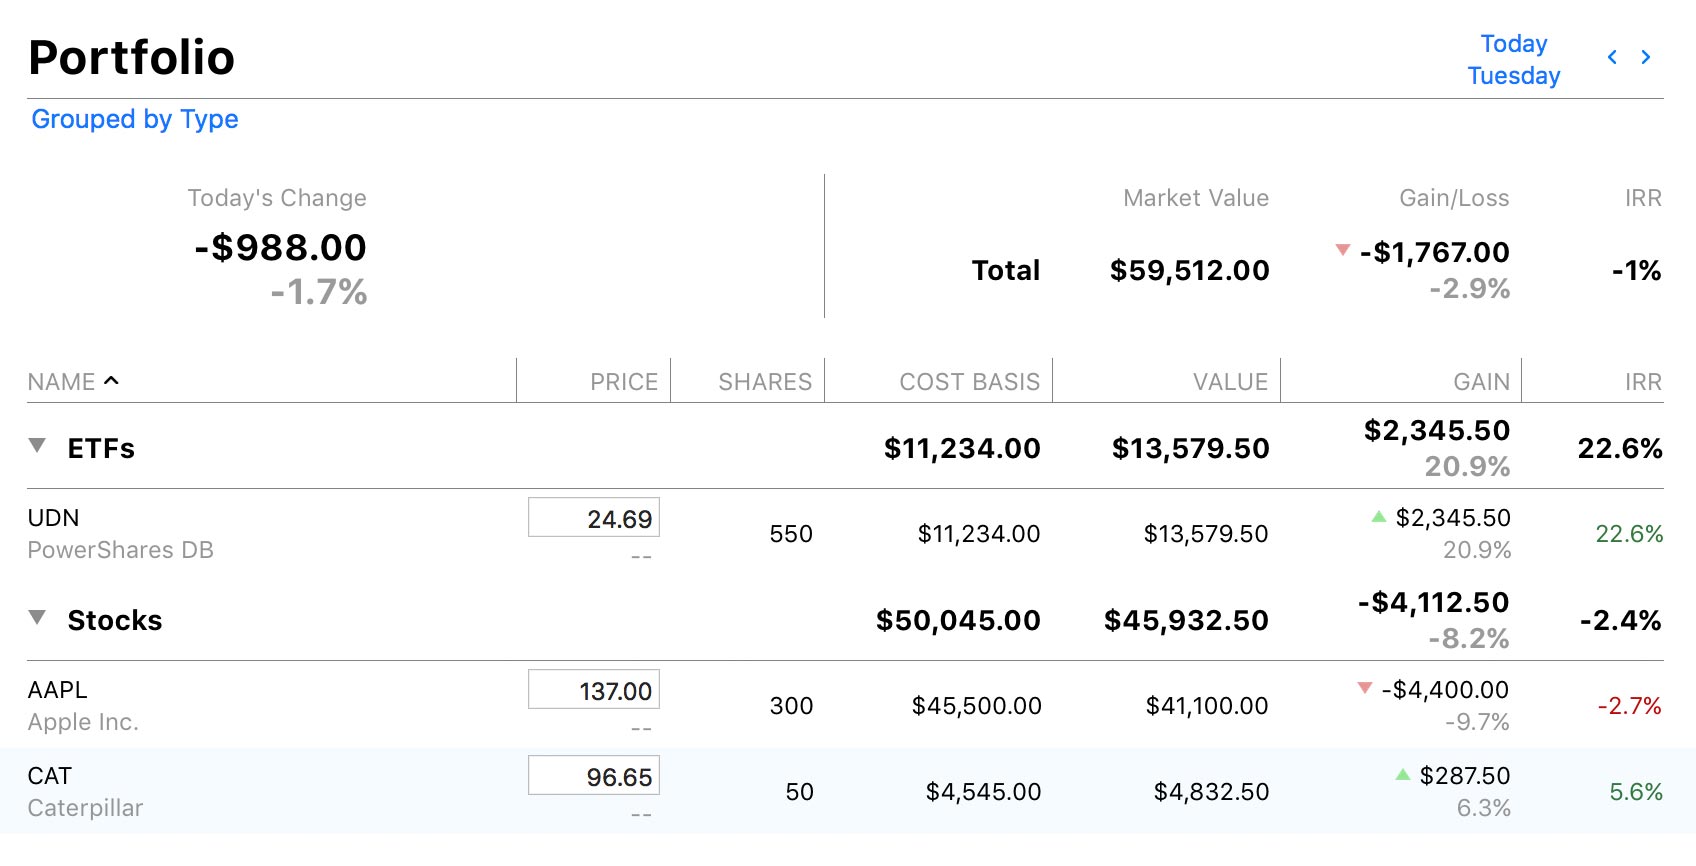Sort by VALUE column
Viewport: 1696px width, 866px height.
pos(1229,382)
